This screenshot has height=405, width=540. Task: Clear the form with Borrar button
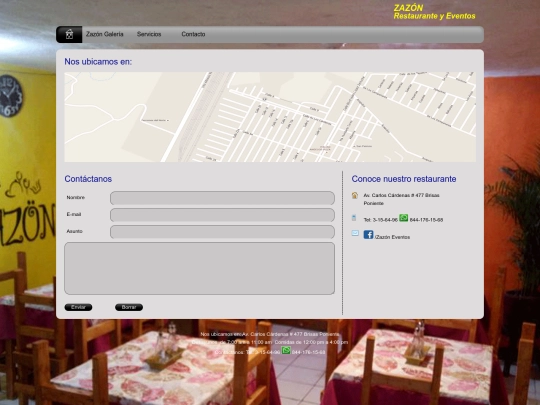point(129,307)
